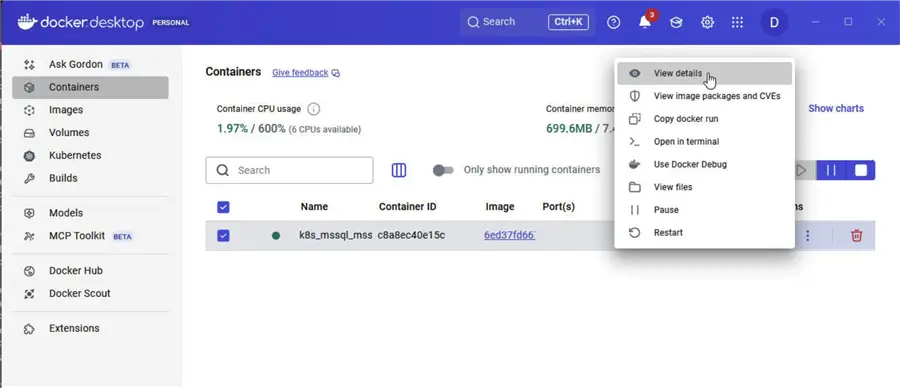Open Ask Gordon in sidebar

point(90,64)
